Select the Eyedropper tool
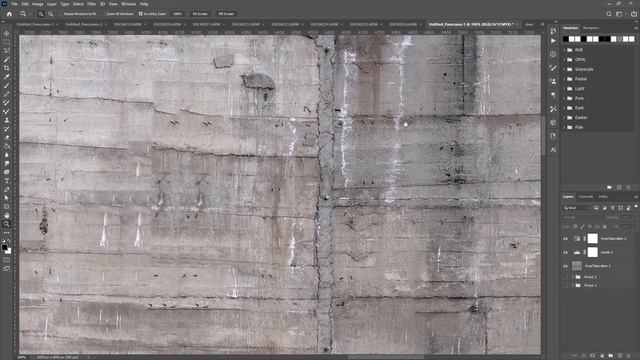The image size is (640, 360). click(x=7, y=77)
